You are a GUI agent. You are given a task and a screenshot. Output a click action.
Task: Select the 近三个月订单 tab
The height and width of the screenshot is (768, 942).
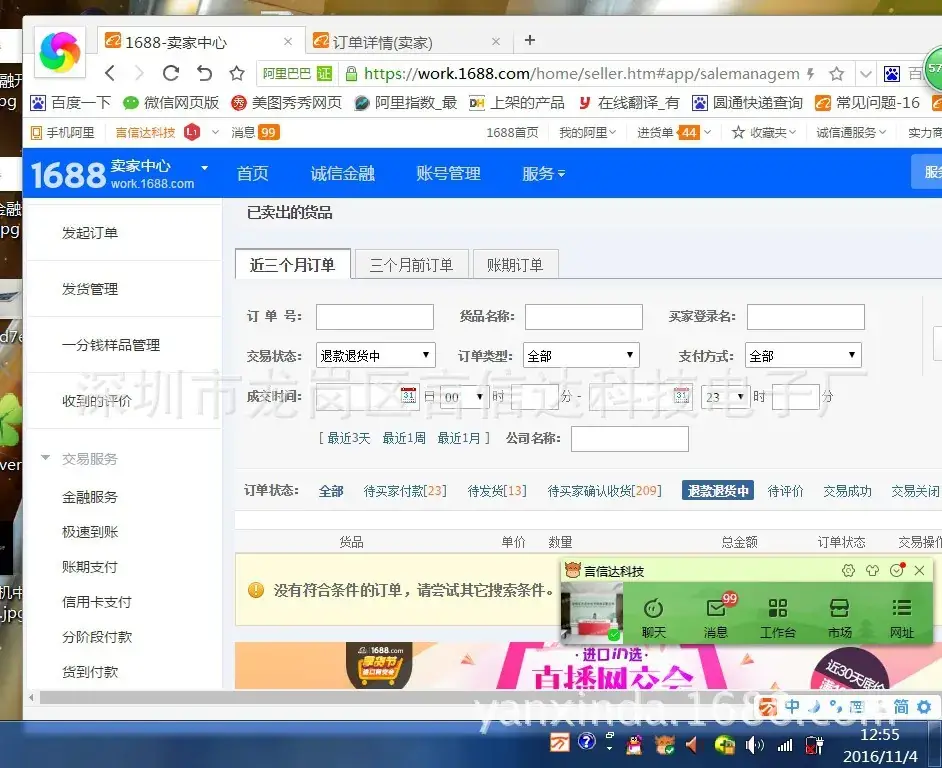pos(293,264)
